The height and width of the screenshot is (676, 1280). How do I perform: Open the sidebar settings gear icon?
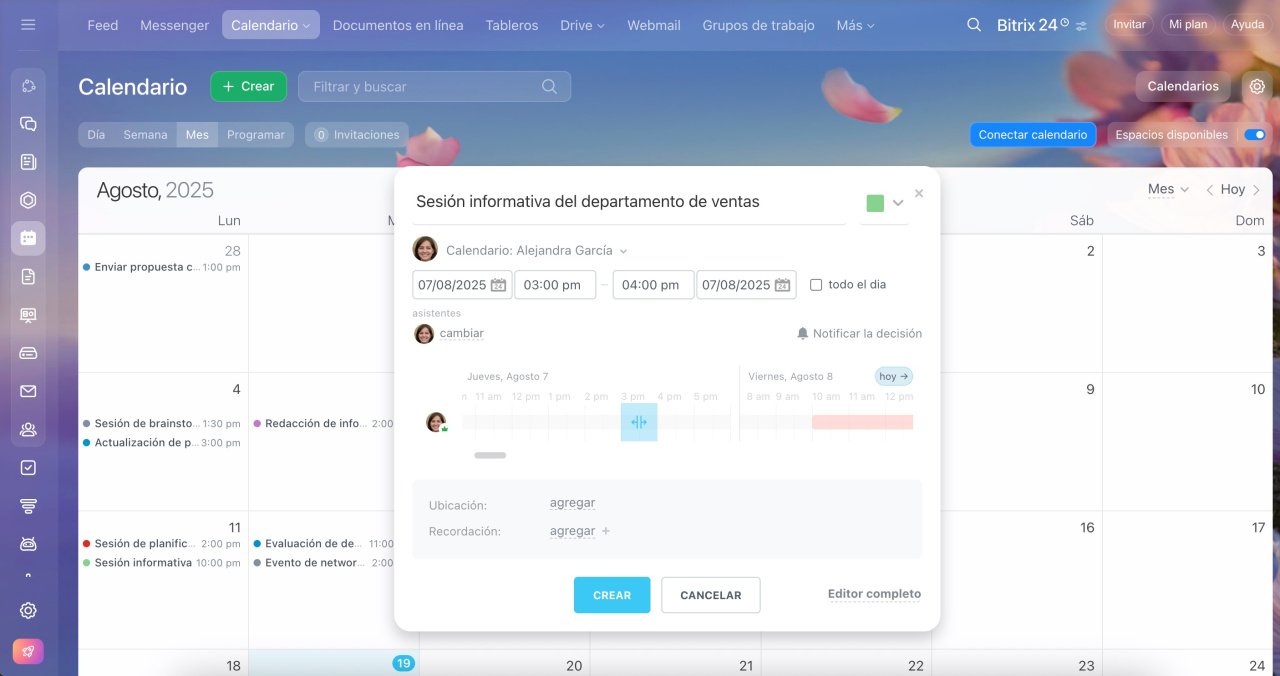tap(28, 610)
